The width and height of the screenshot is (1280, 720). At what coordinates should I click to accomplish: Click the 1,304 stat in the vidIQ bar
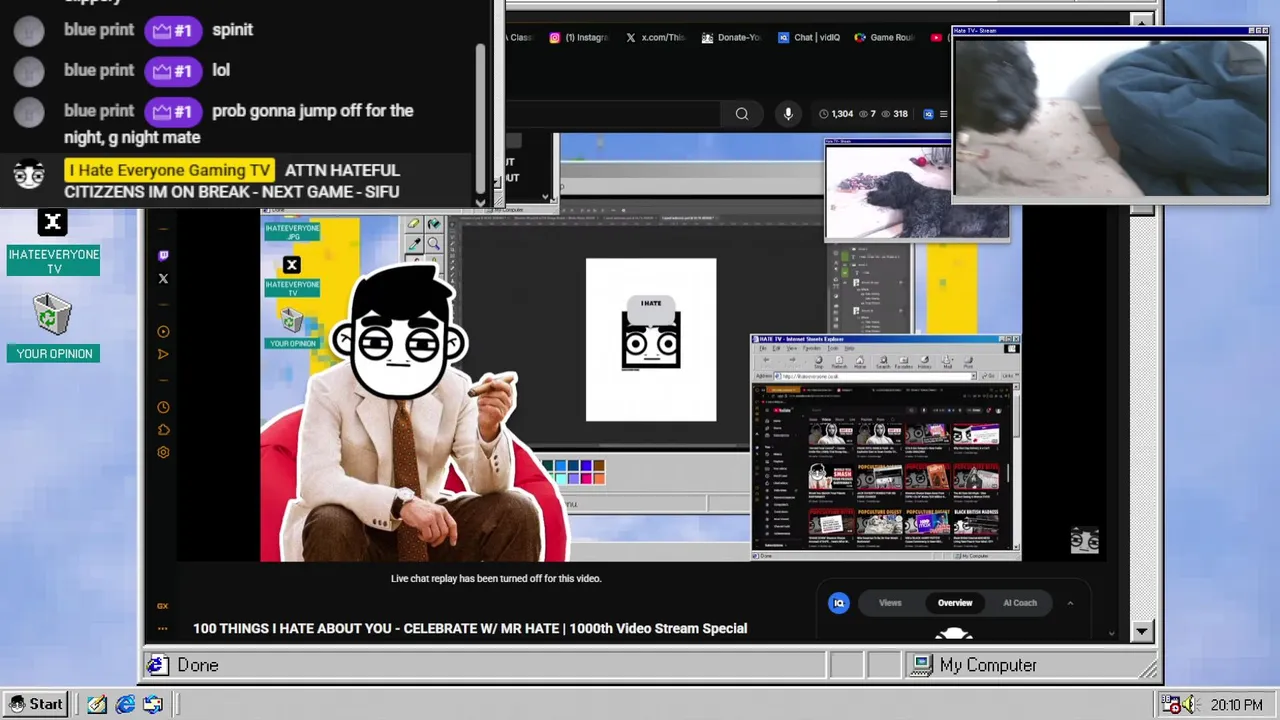(836, 114)
